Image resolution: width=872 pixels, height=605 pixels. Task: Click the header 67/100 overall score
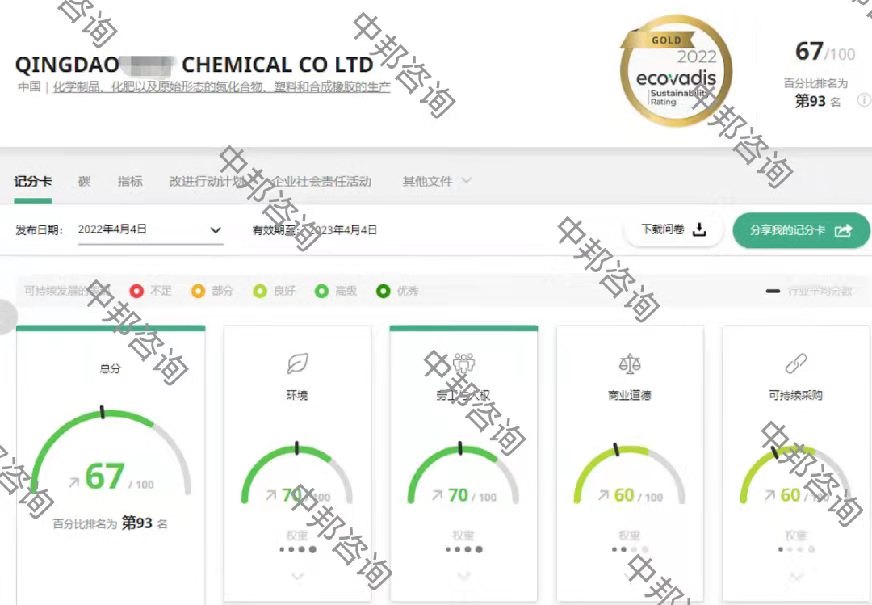tap(825, 52)
